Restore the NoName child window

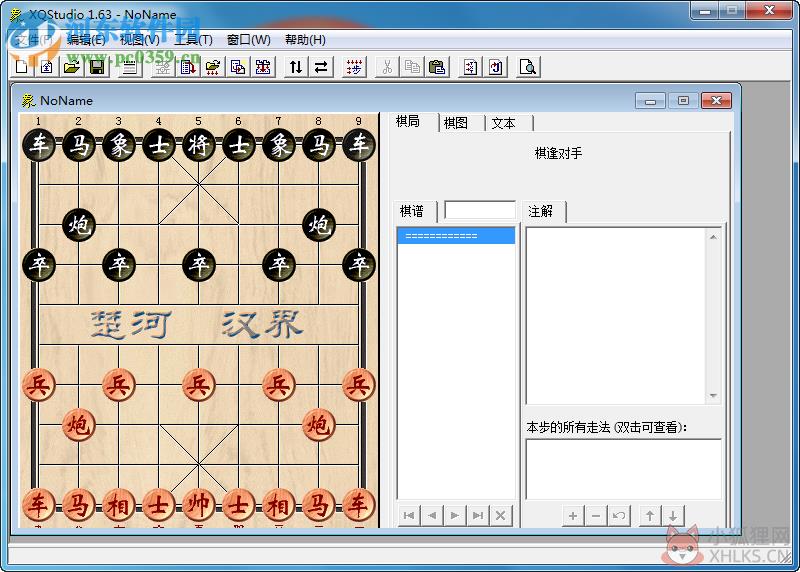pos(683,101)
